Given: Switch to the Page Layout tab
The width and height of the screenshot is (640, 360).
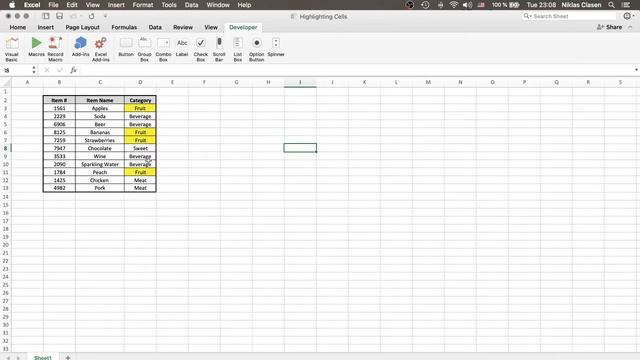Looking at the screenshot, I should (x=82, y=27).
